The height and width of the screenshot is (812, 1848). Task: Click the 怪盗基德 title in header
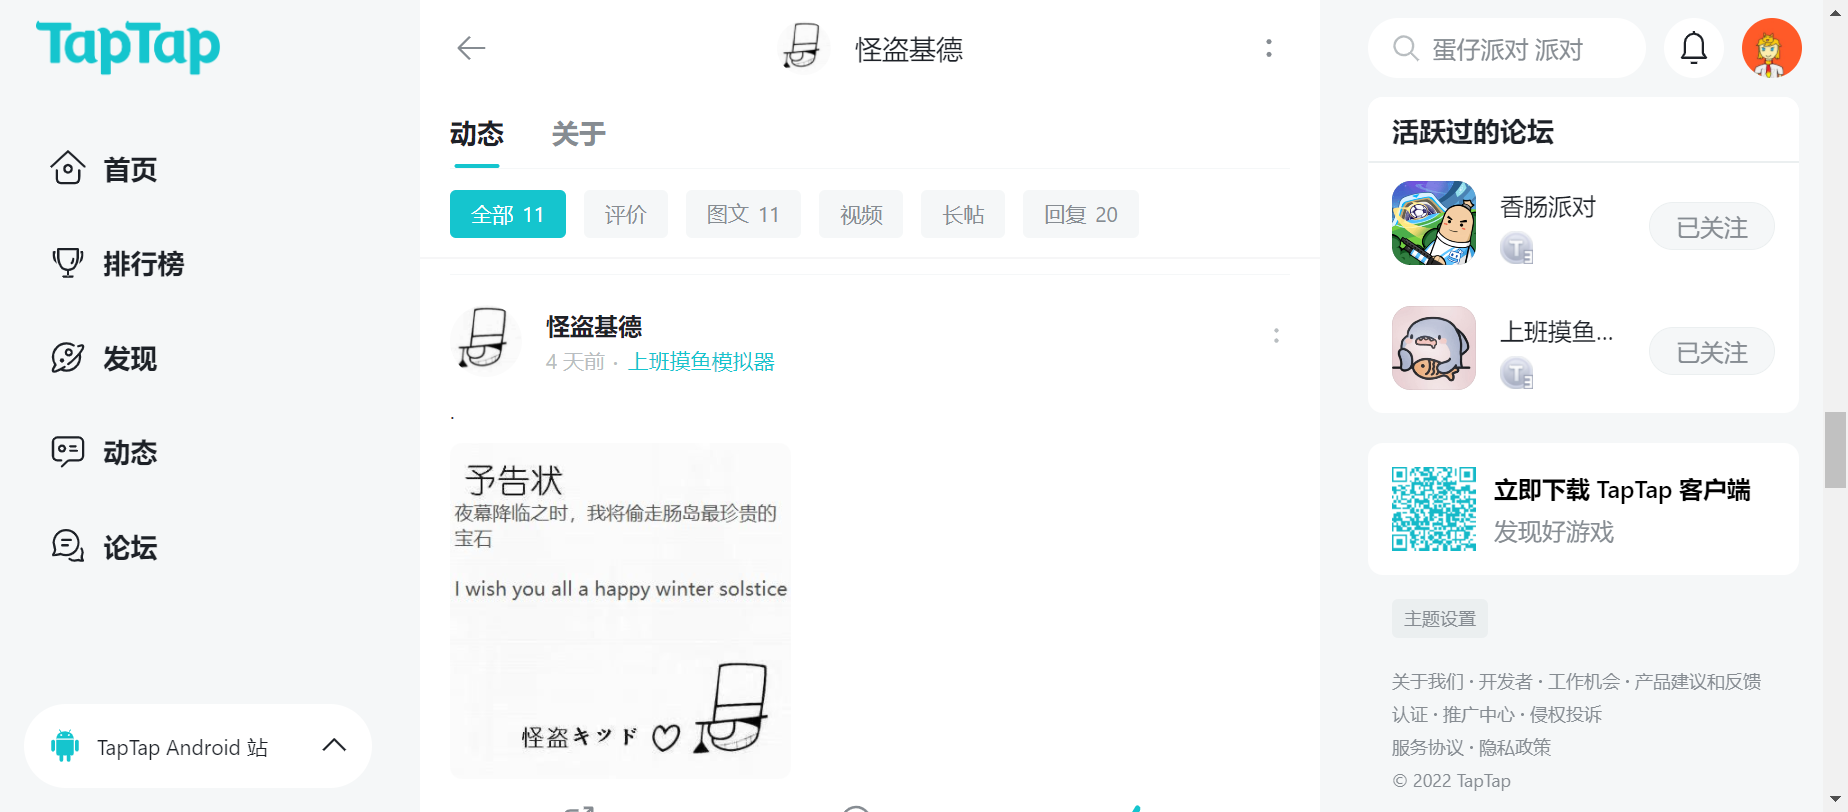pyautogui.click(x=909, y=49)
